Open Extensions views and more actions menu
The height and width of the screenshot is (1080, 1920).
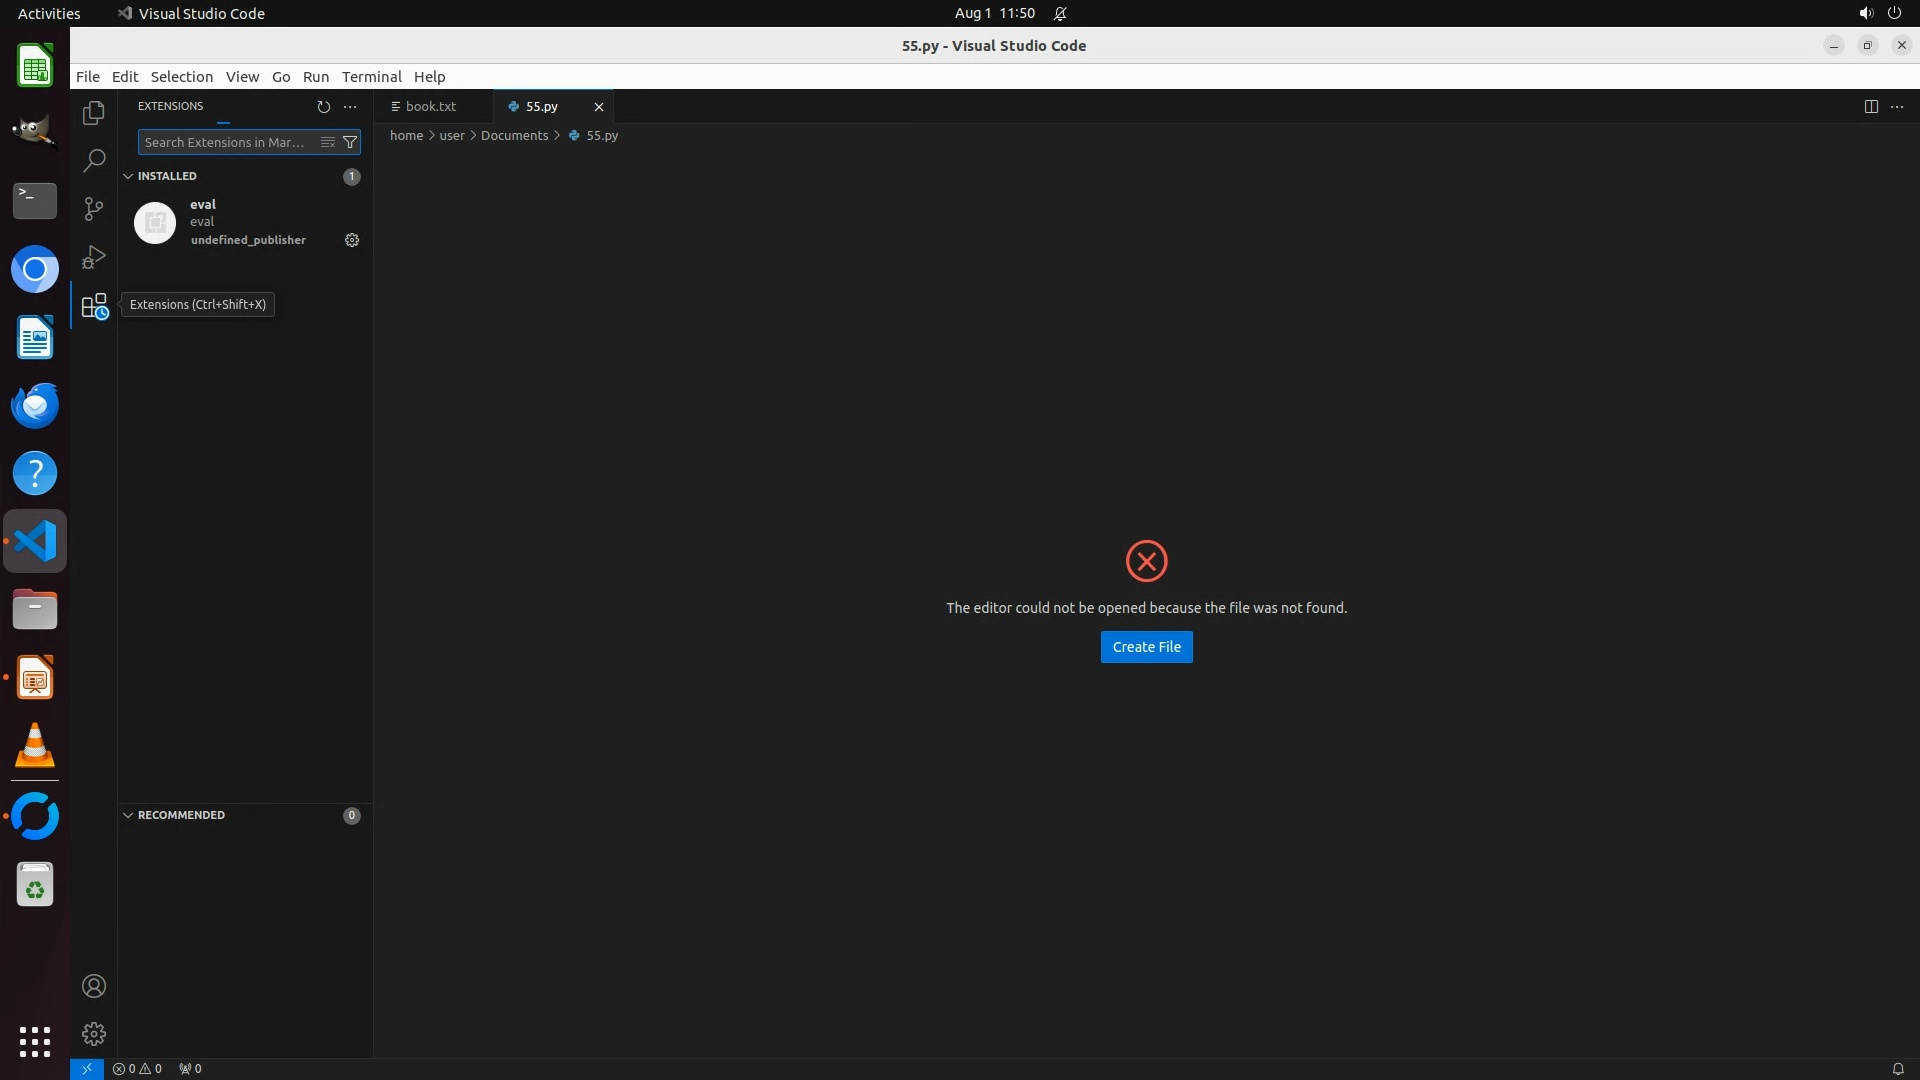pyautogui.click(x=350, y=106)
